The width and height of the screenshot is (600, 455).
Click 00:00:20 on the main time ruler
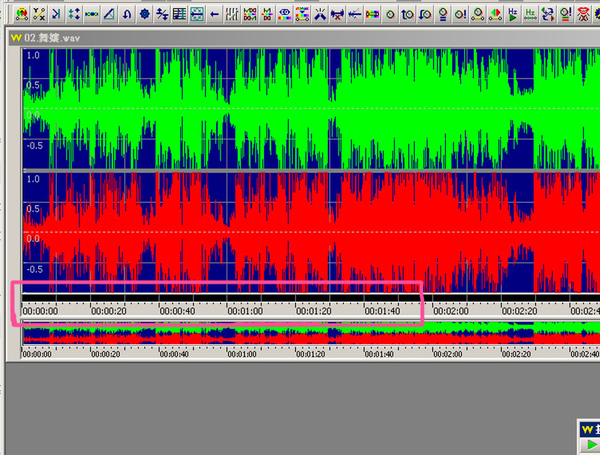[x=107, y=311]
